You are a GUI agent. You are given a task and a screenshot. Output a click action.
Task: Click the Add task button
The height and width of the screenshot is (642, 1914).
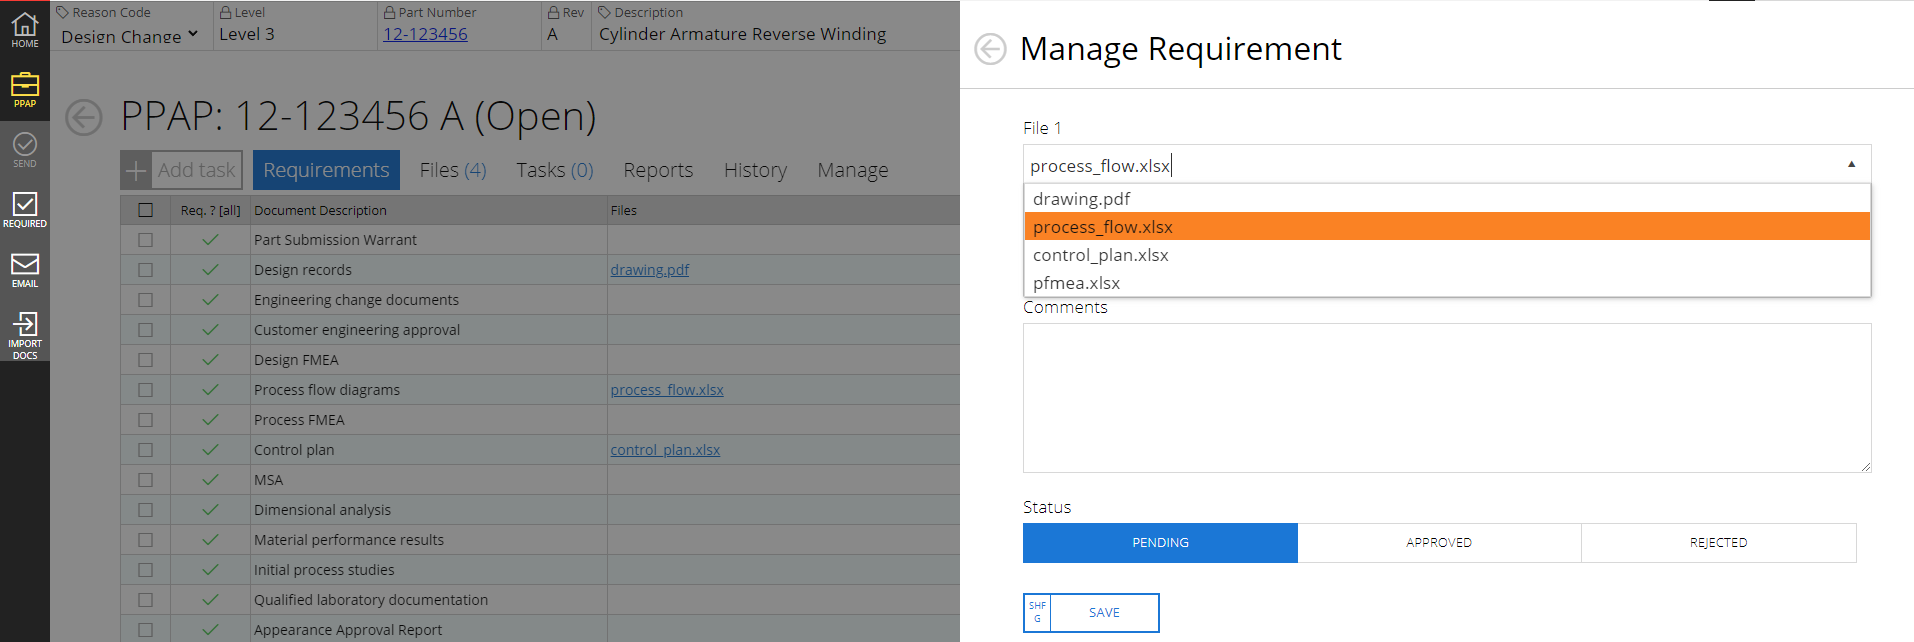click(x=182, y=171)
